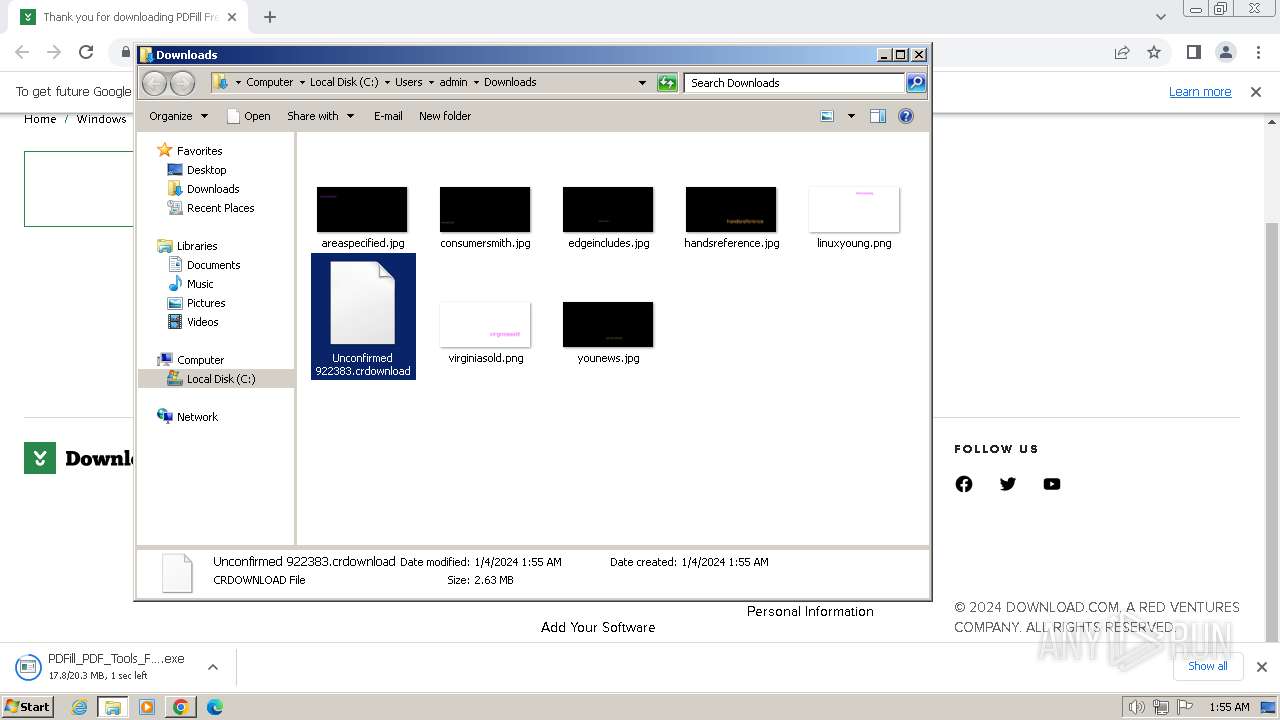Click Learn more link in Chrome infobar
The height and width of the screenshot is (720, 1280).
(1200, 92)
